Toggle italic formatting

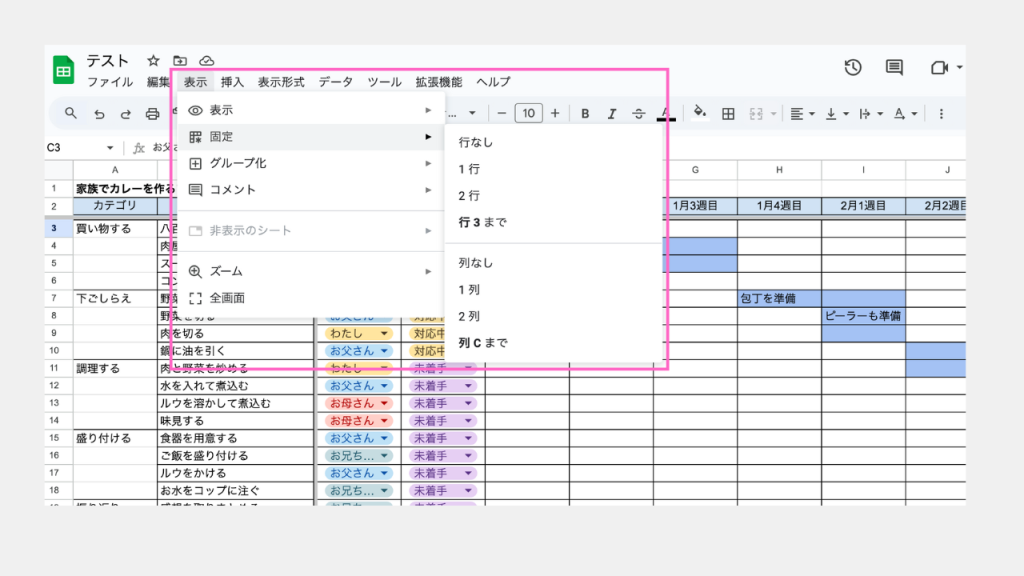click(612, 113)
